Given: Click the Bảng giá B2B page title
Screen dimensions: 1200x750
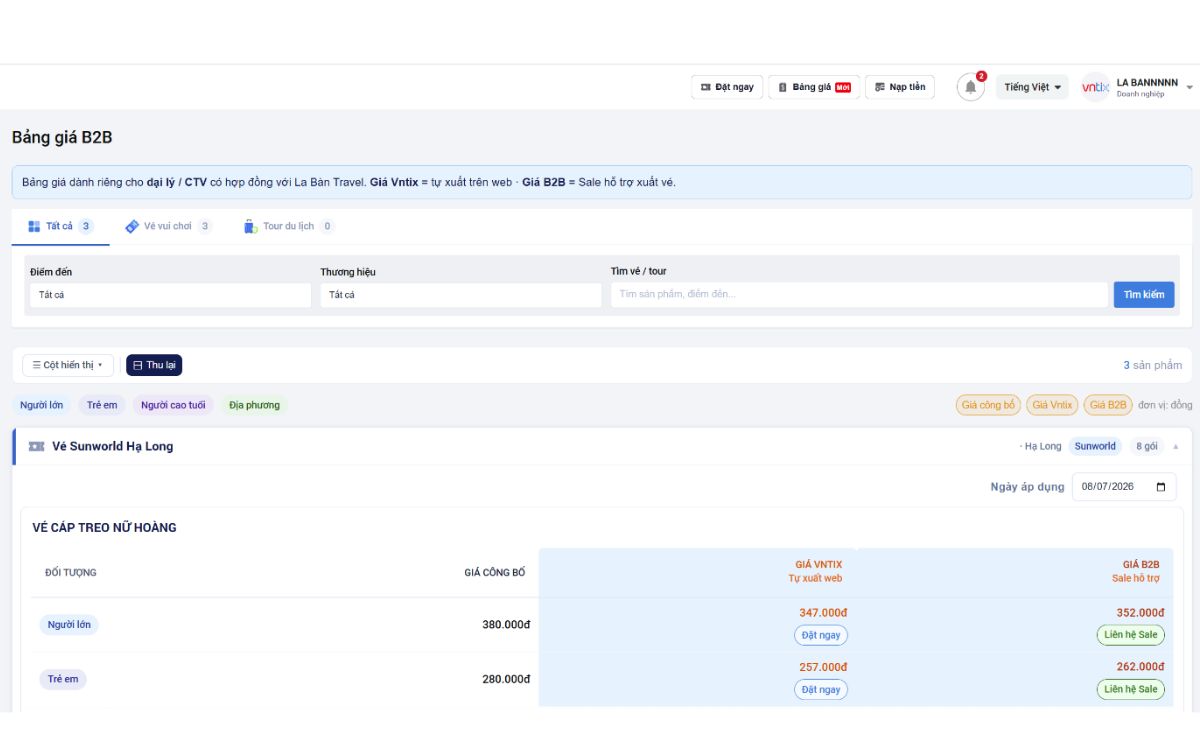Looking at the screenshot, I should point(62,137).
